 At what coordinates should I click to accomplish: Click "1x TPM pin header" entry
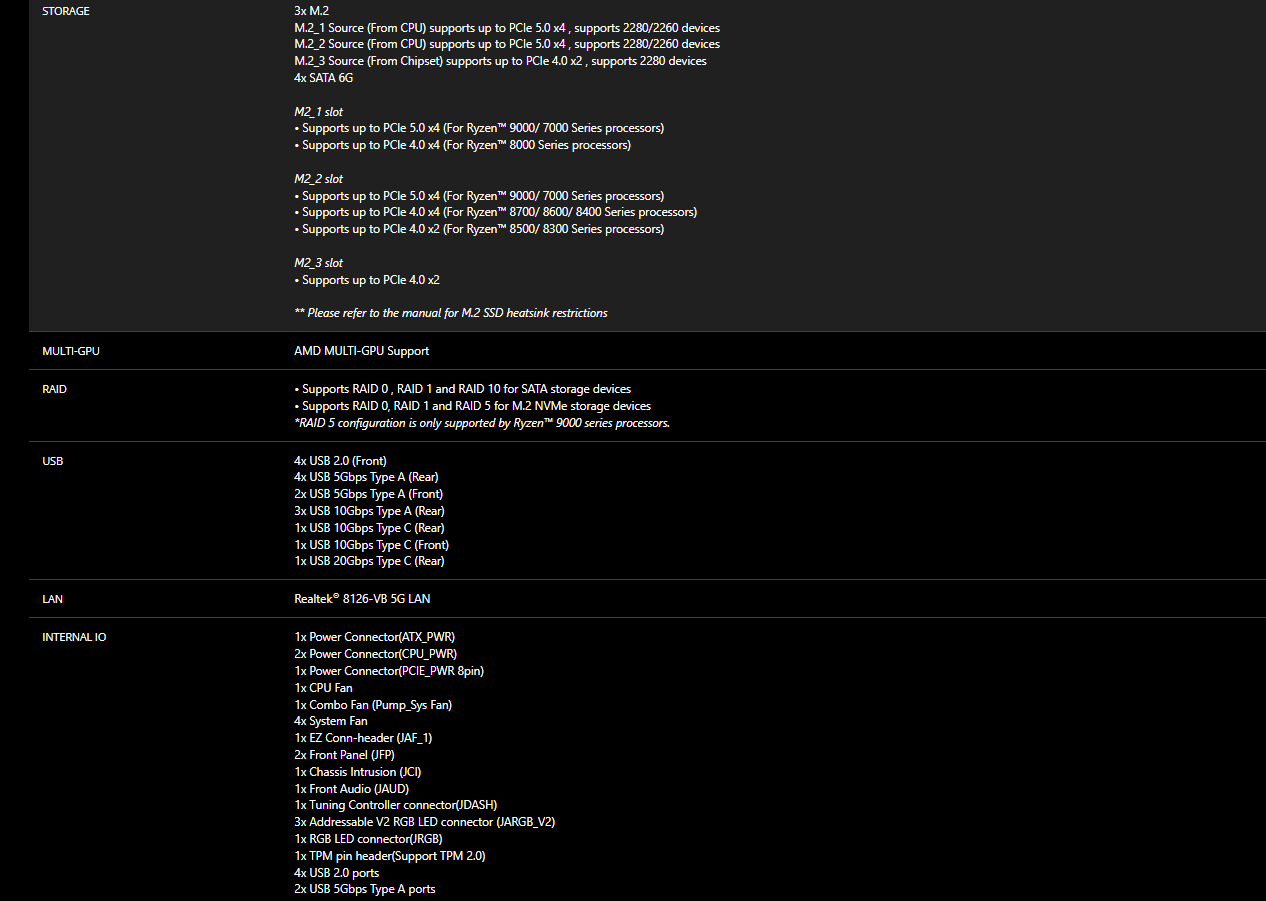click(x=390, y=856)
